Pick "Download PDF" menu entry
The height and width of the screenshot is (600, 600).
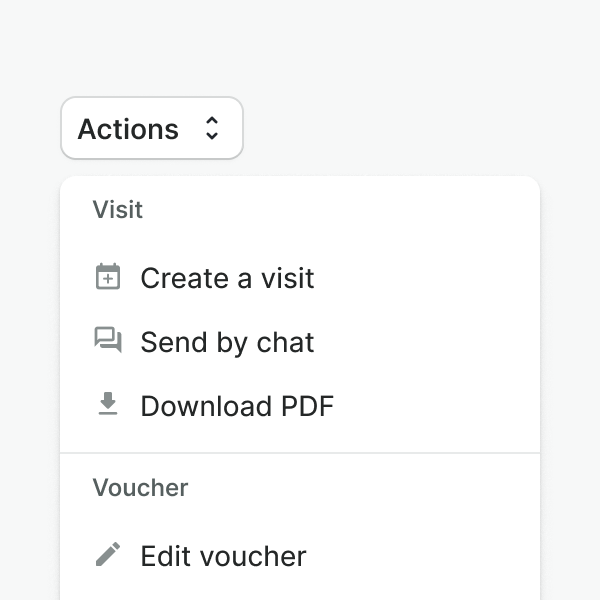(237, 406)
